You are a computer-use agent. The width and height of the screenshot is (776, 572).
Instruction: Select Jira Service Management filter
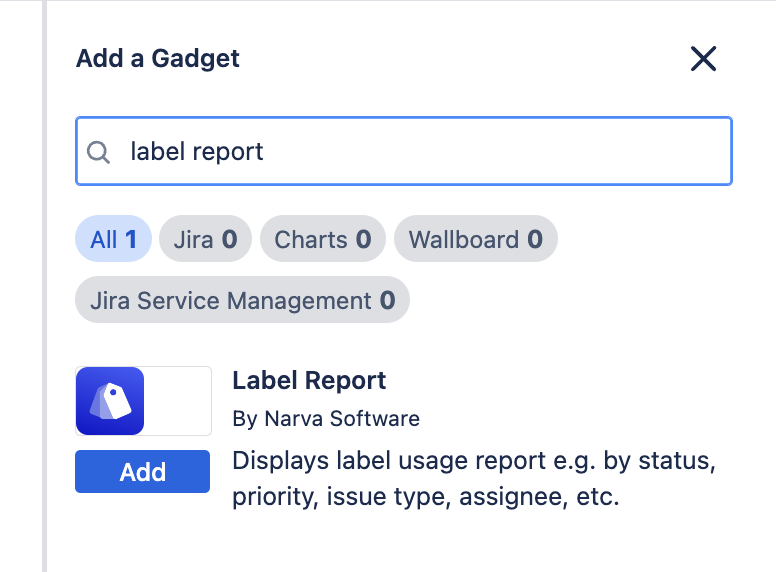(242, 300)
